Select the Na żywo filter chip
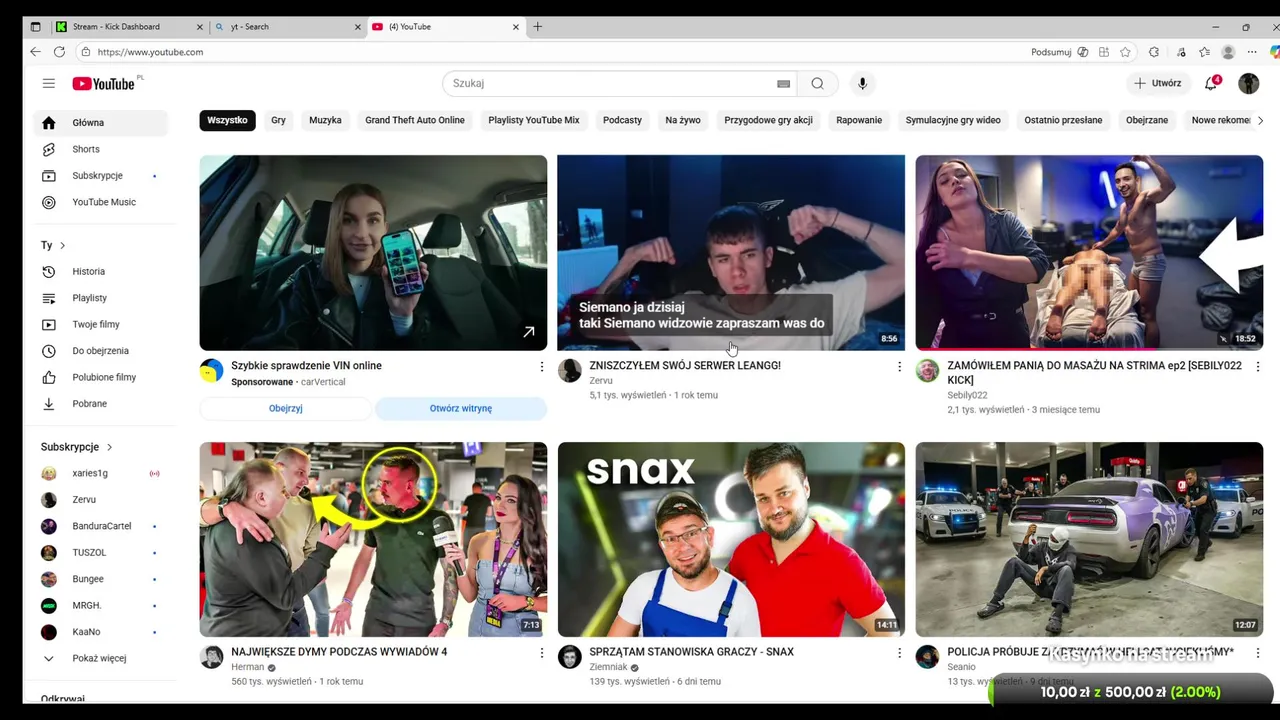Viewport: 1280px width, 720px height. pyautogui.click(x=683, y=120)
